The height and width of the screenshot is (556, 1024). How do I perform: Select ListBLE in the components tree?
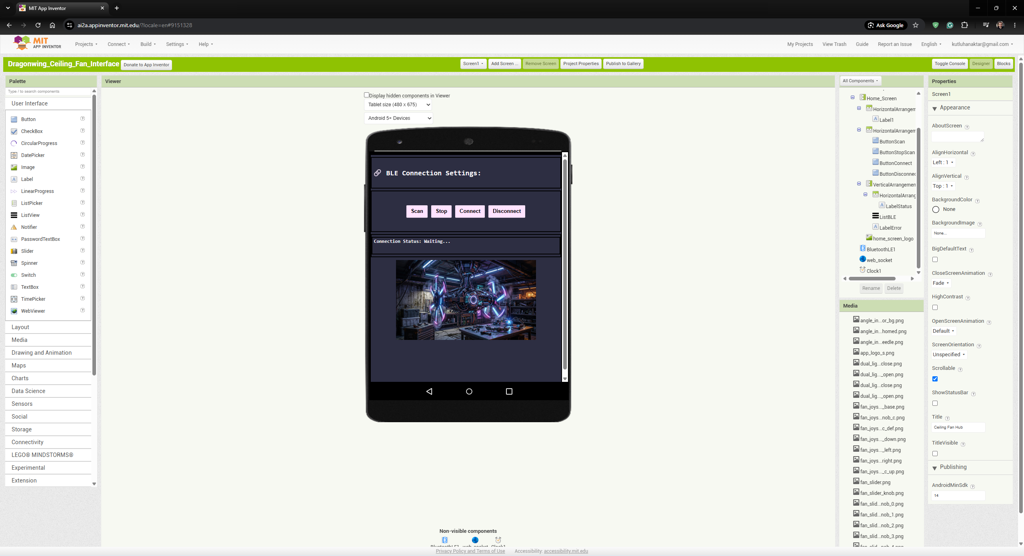(x=887, y=217)
